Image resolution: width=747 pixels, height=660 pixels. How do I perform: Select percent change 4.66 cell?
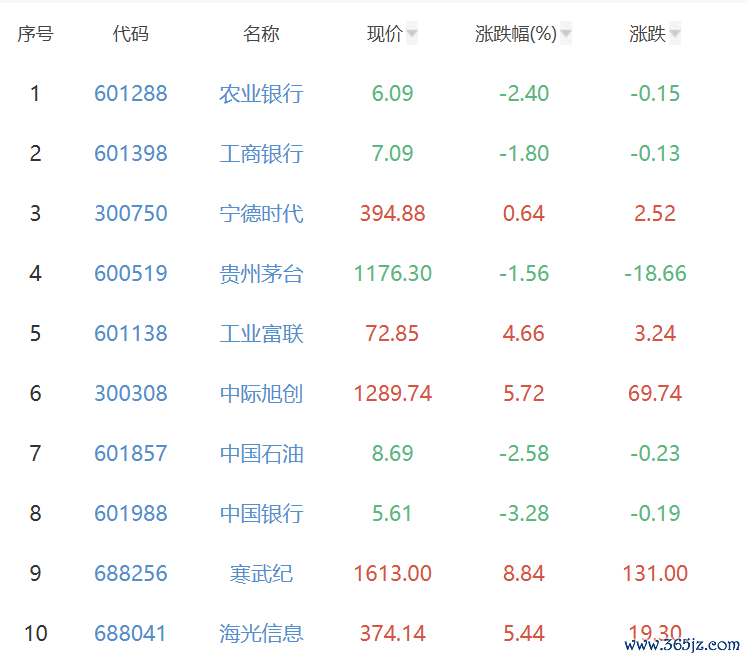[524, 334]
